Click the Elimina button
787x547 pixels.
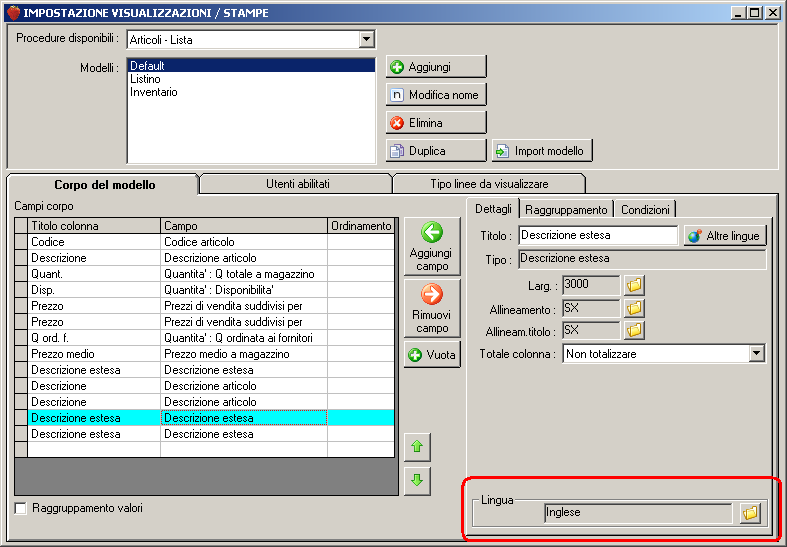(x=436, y=123)
